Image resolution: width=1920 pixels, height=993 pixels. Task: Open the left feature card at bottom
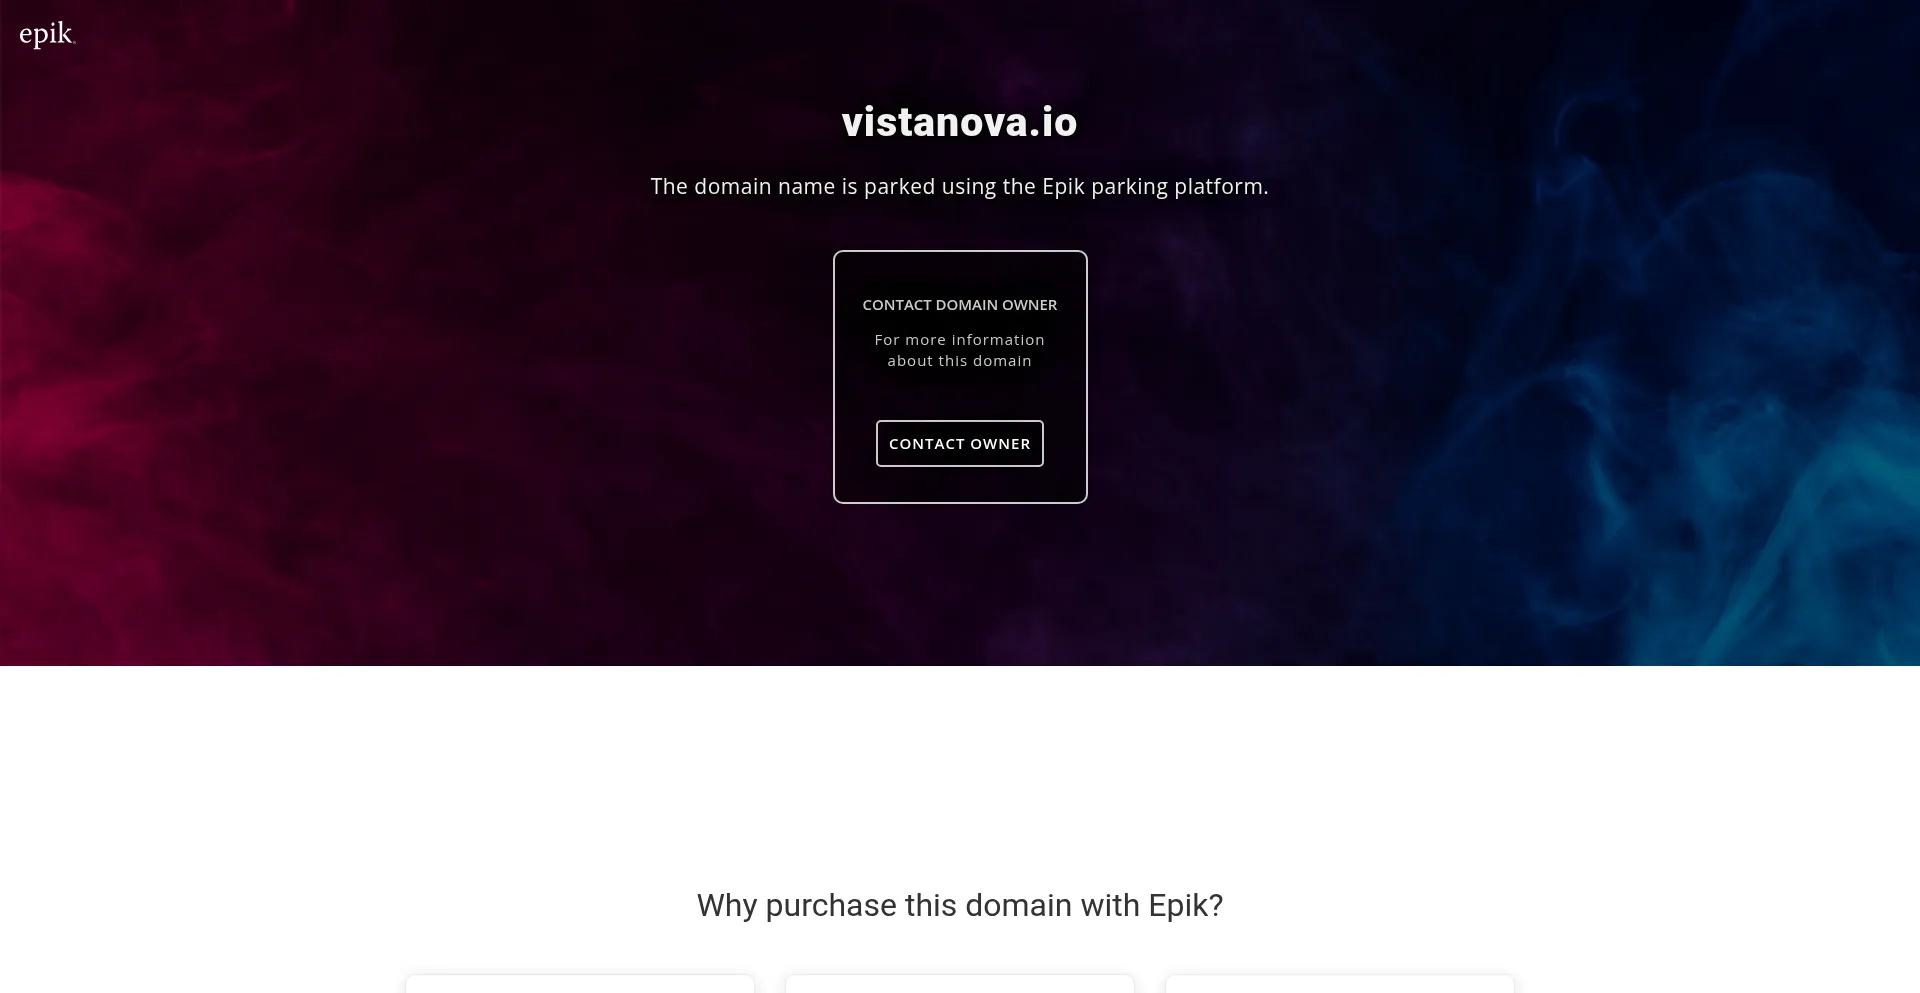580,984
